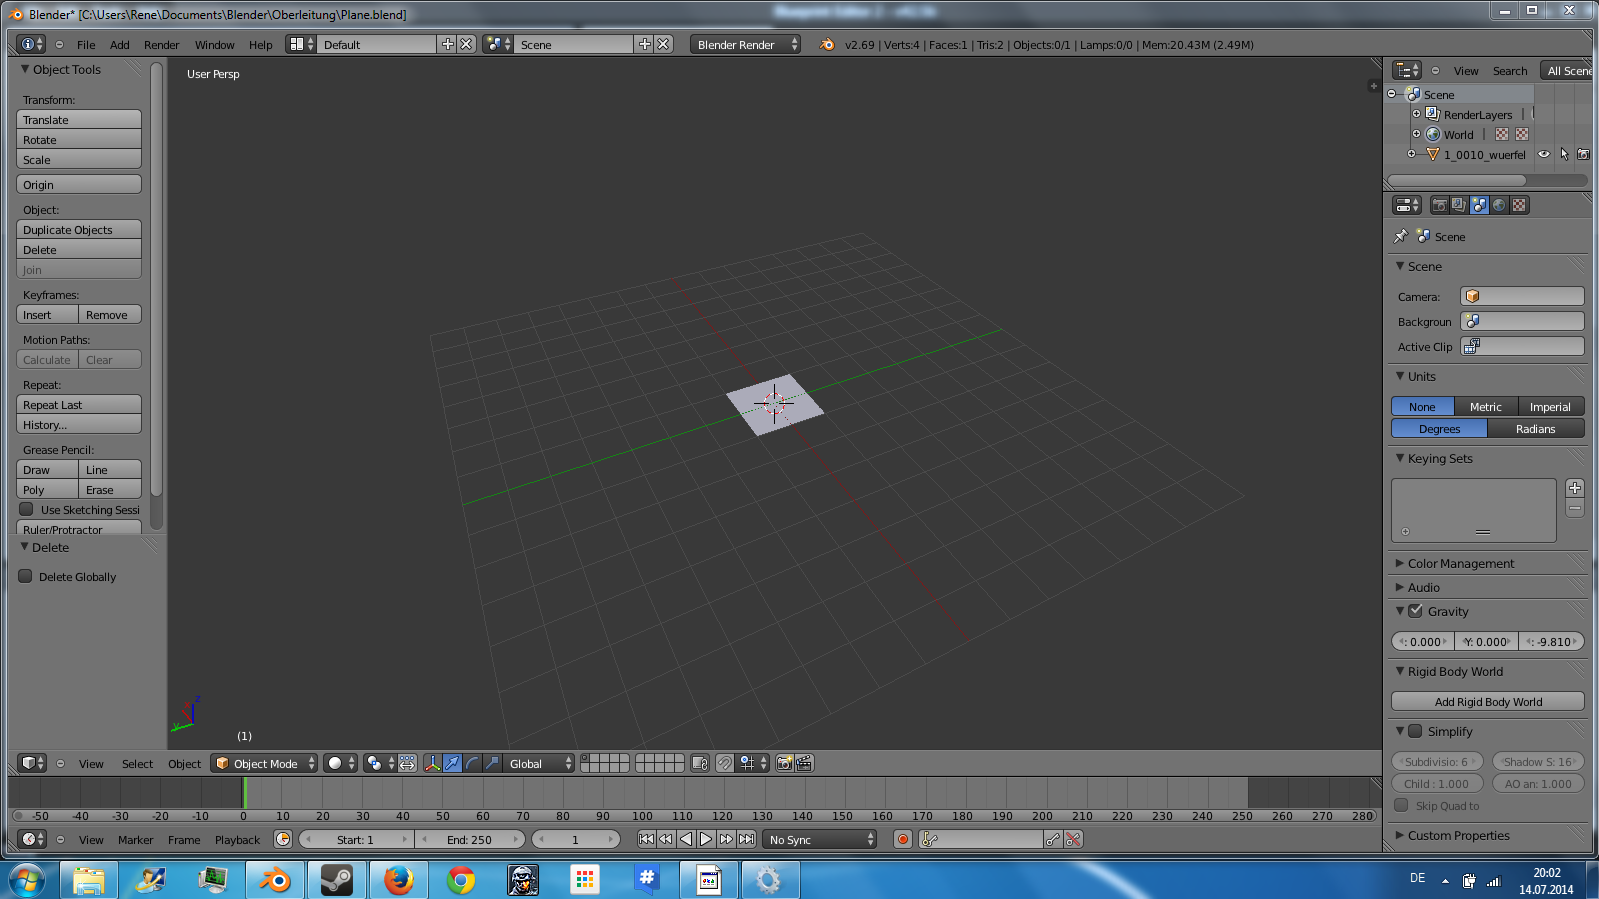Add a new scene with plus icon
This screenshot has width=1599, height=899.
click(x=644, y=44)
